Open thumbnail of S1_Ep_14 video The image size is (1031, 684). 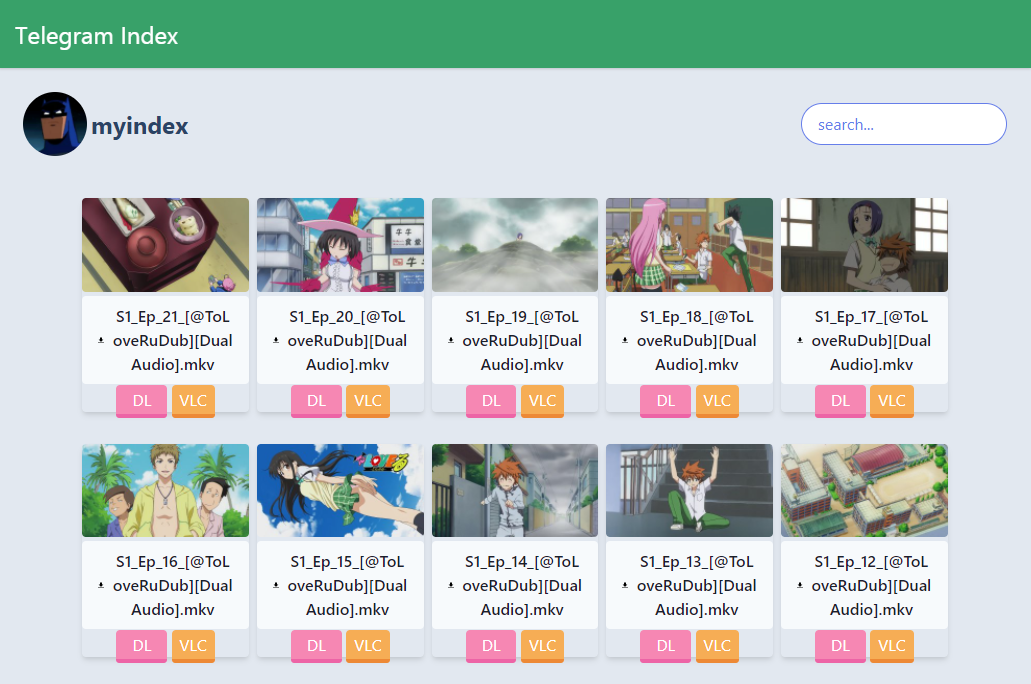515,491
